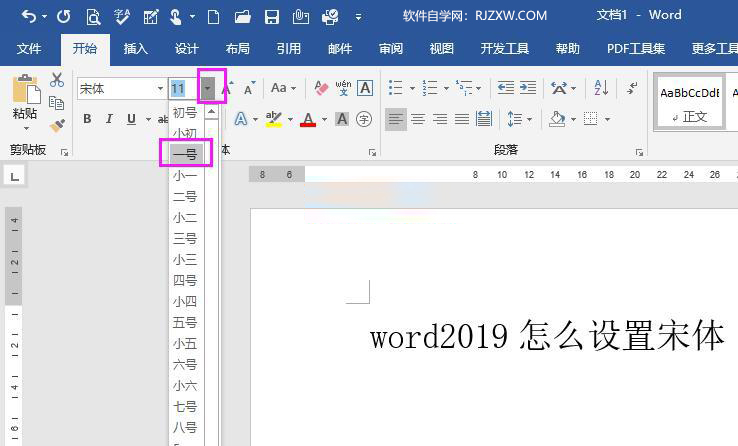The image size is (738, 446).
Task: Click the Character Border icon
Action: click(x=365, y=88)
